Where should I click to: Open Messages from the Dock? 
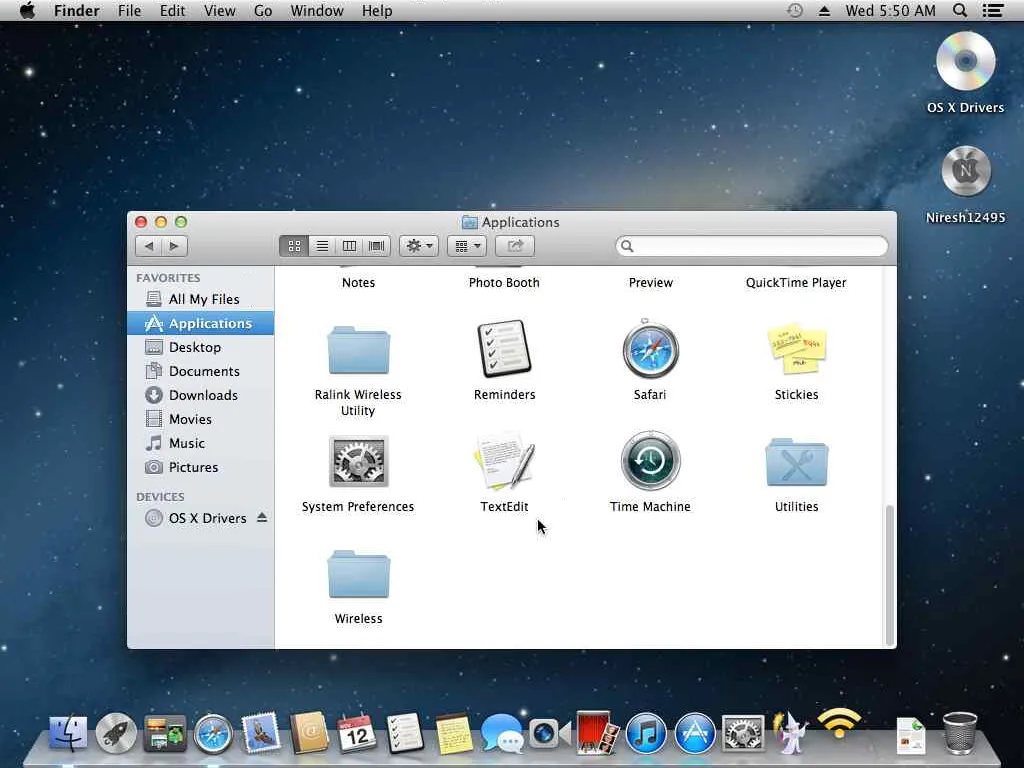tap(502, 733)
